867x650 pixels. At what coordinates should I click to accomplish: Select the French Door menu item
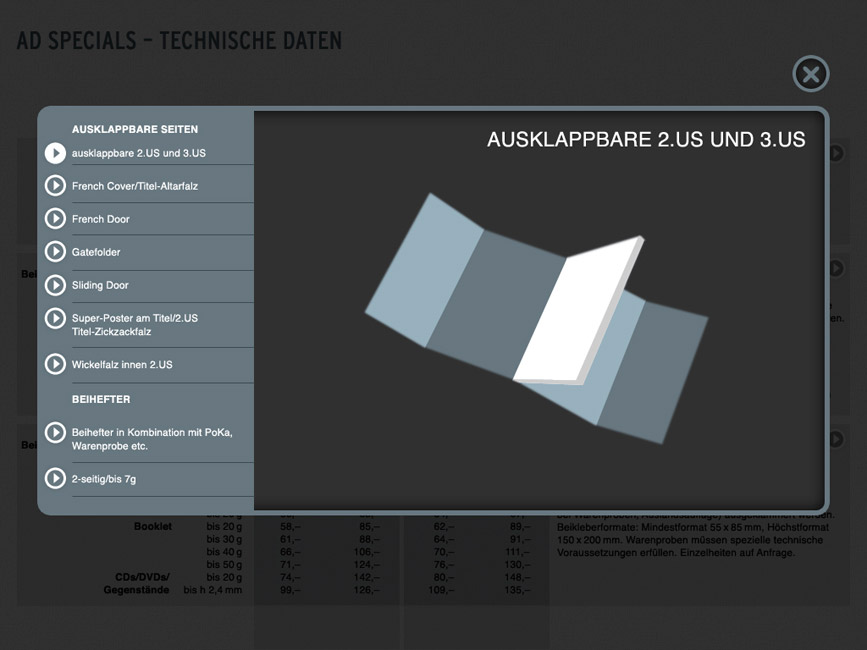pyautogui.click(x=101, y=219)
